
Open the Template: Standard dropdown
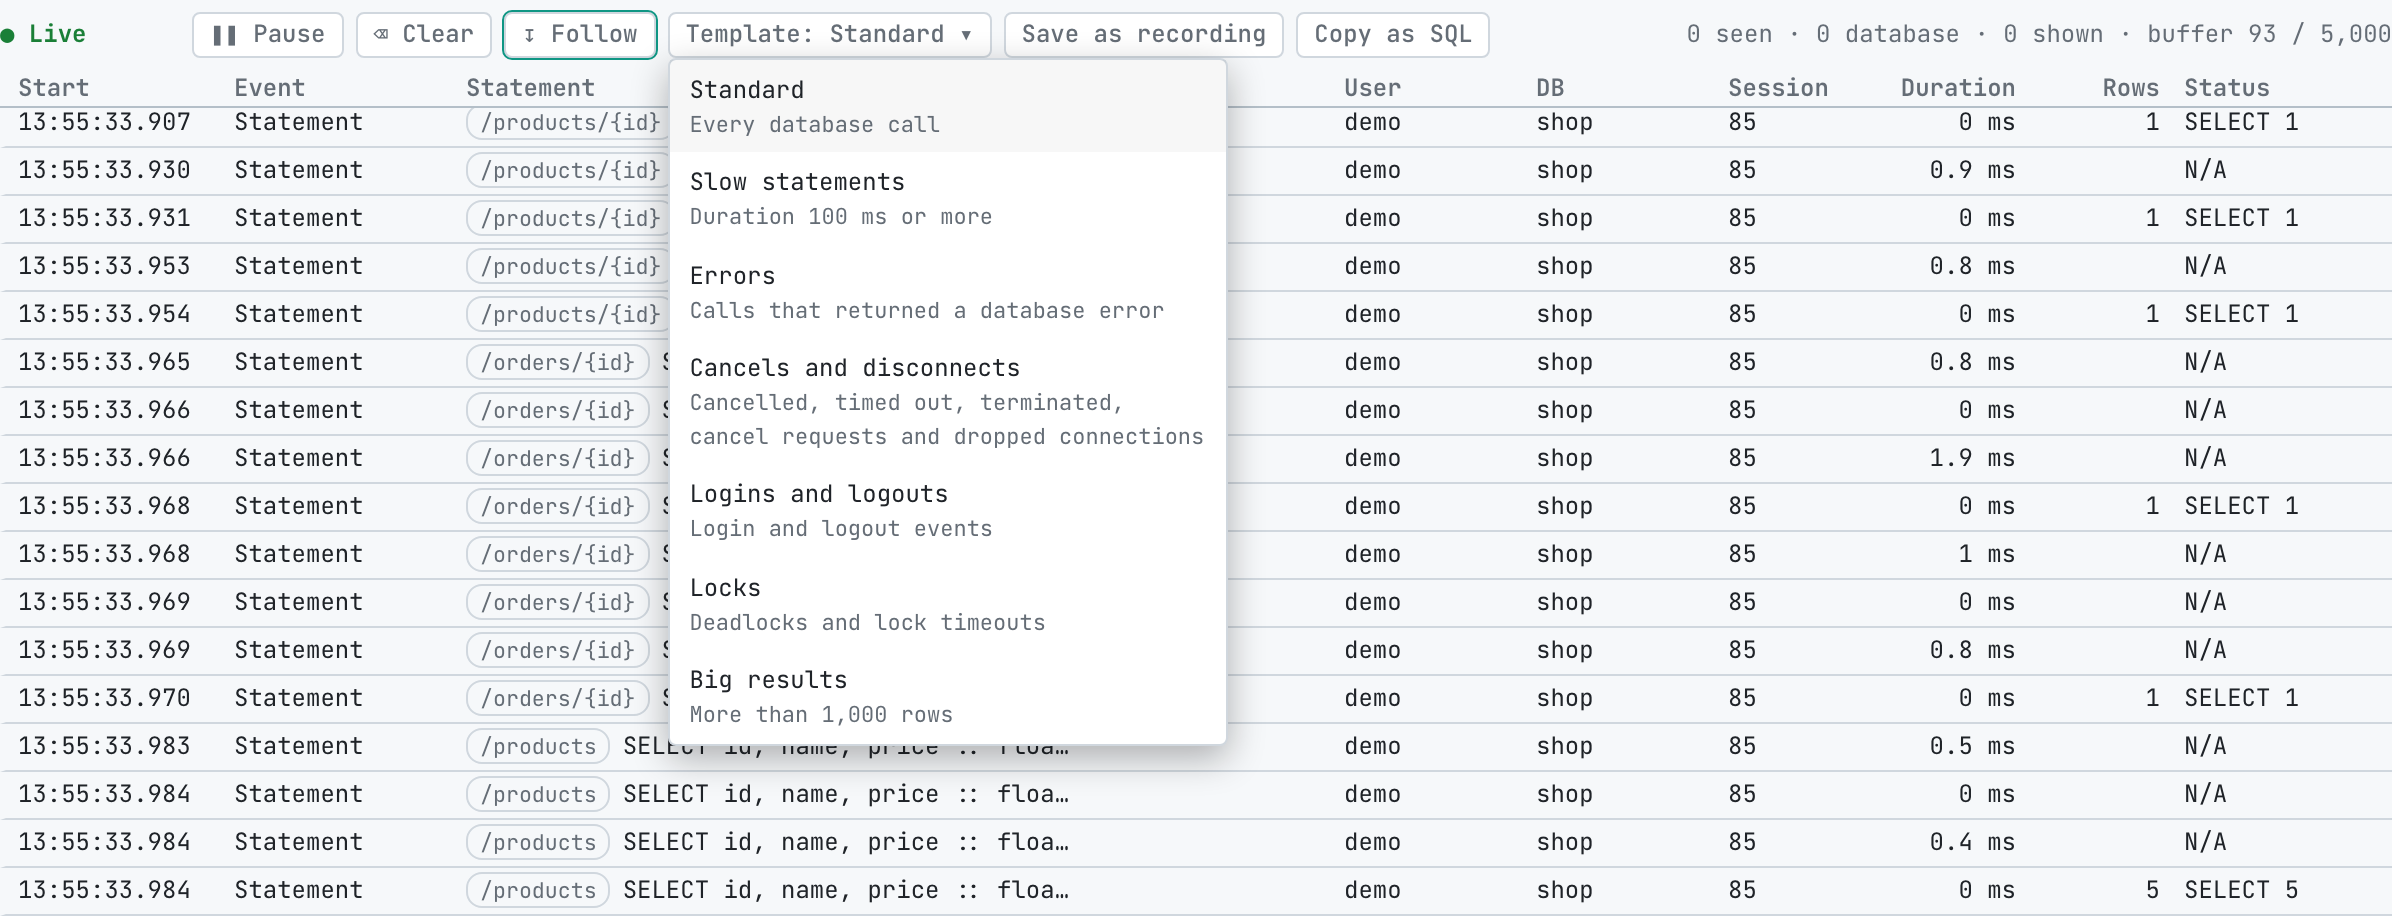(x=830, y=35)
